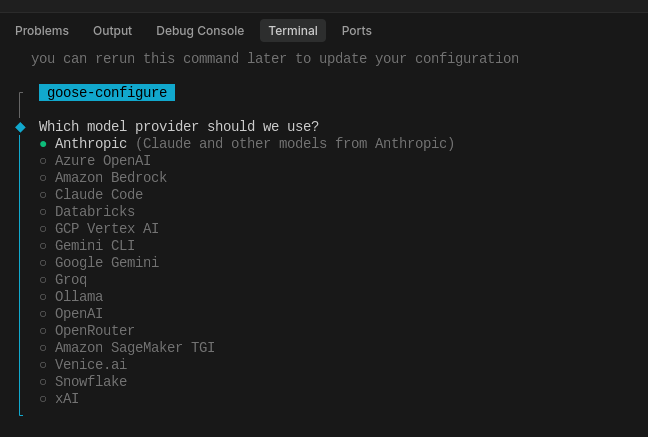Select the Terminal tab

click(293, 31)
